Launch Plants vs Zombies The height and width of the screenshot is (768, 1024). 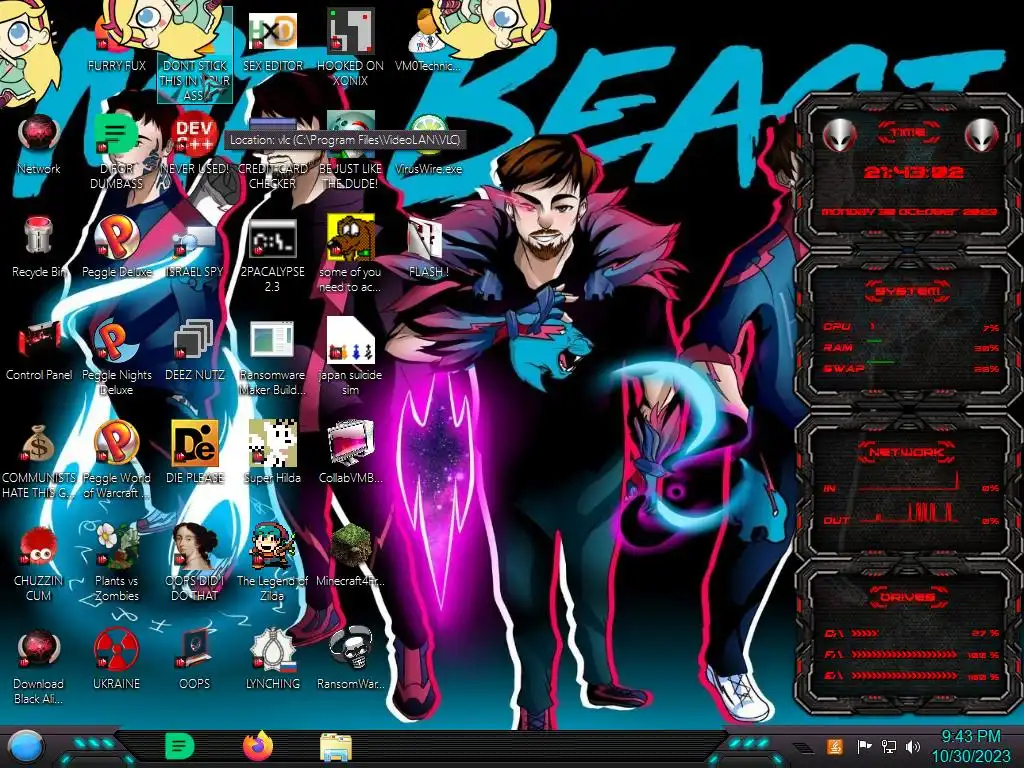[x=116, y=564]
